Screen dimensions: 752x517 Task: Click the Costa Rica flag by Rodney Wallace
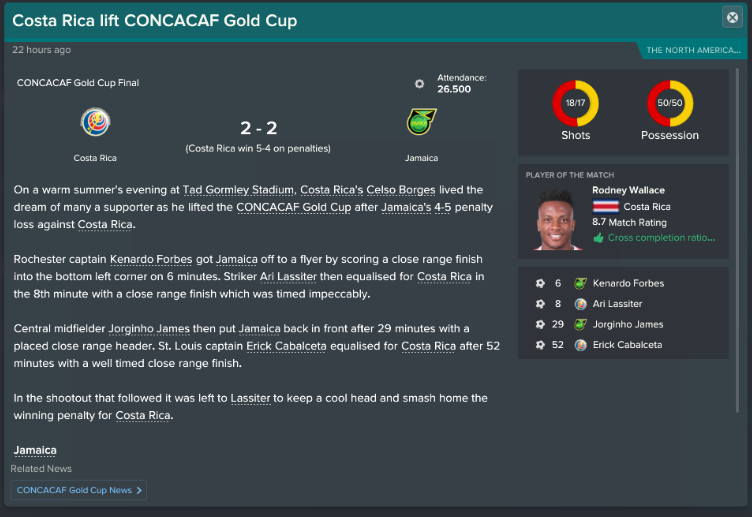click(606, 207)
